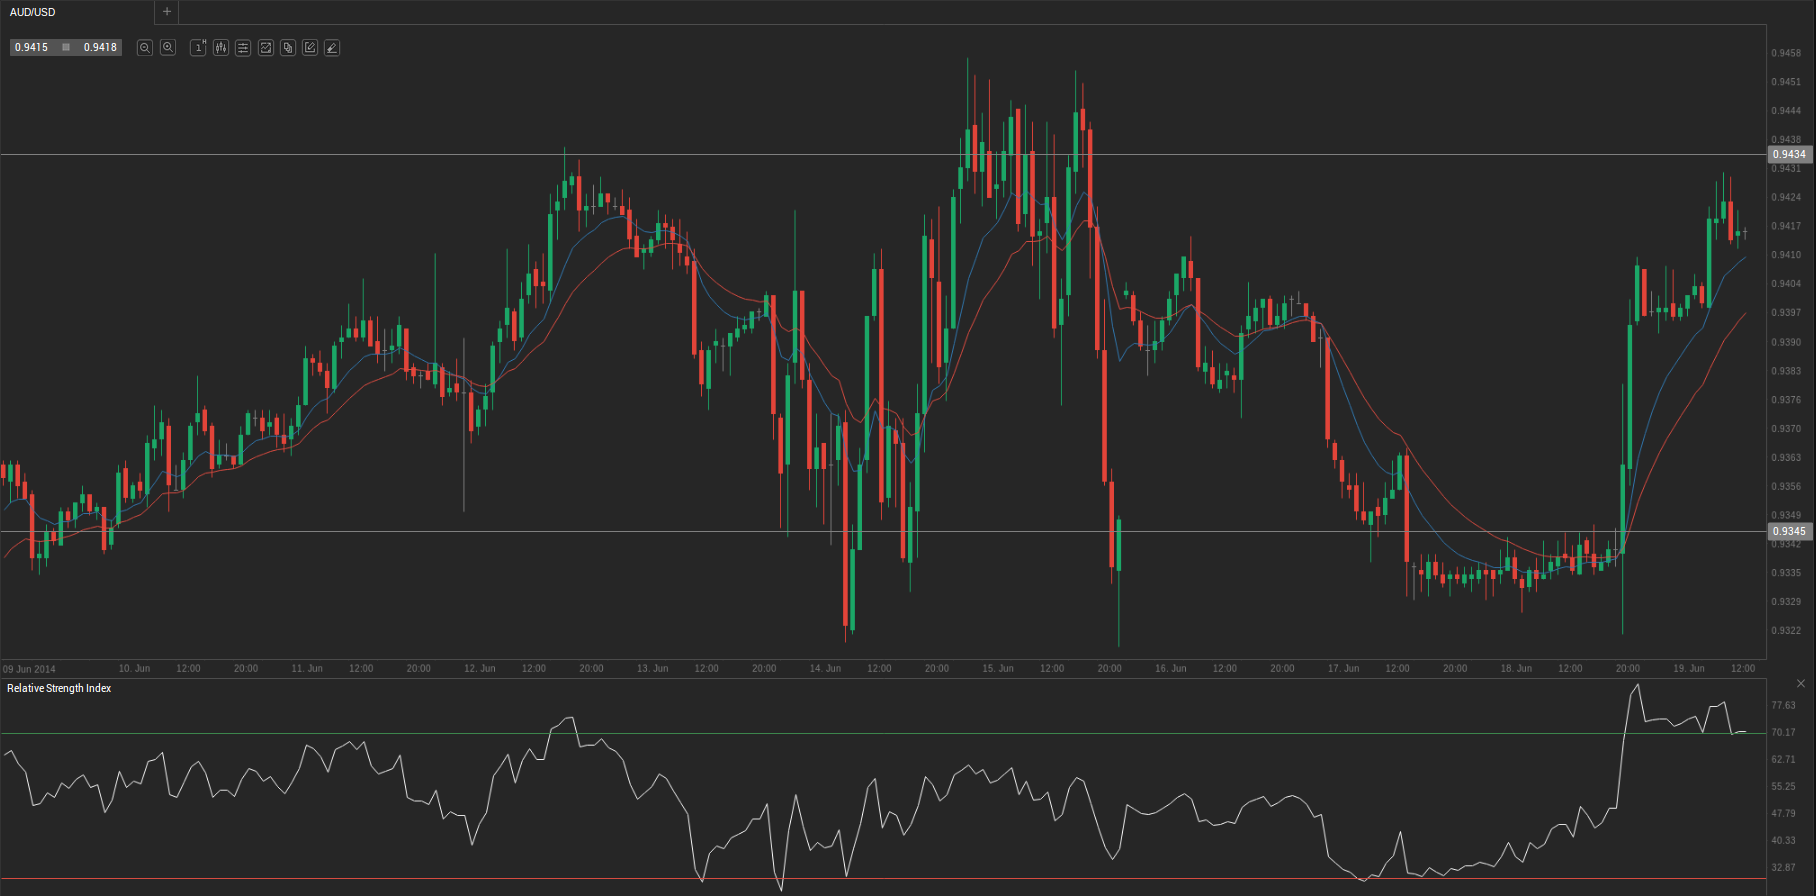
Task: Click the 77.63 RSI axis value
Action: click(1783, 705)
